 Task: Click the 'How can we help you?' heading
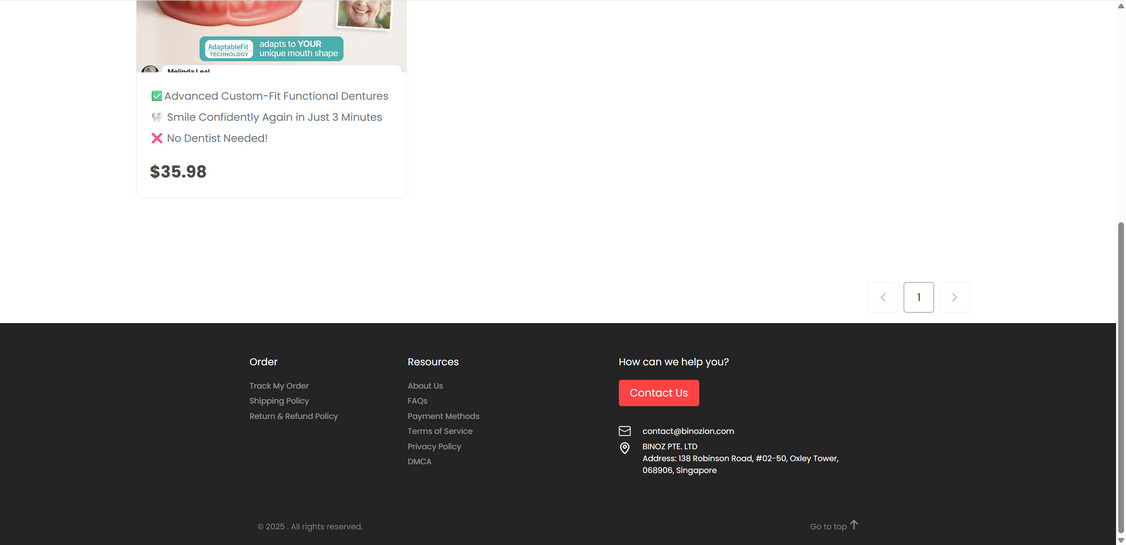(x=674, y=362)
